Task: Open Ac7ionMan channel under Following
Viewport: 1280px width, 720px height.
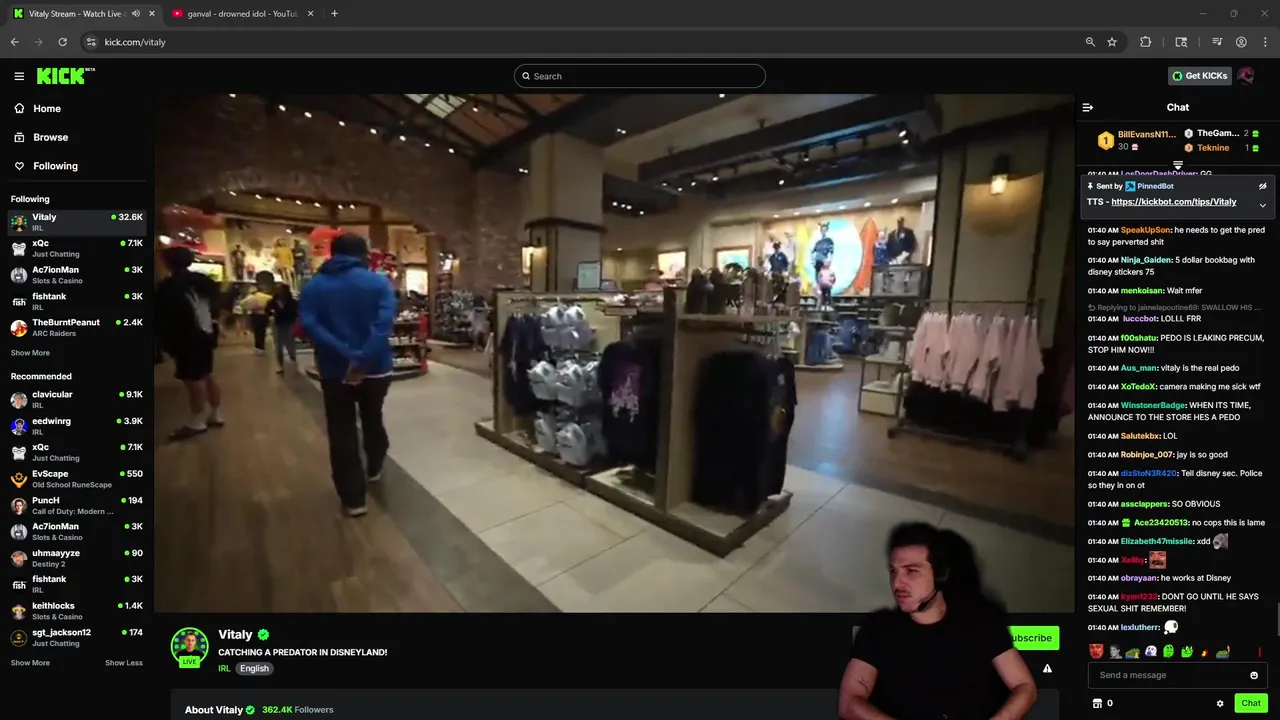Action: point(77,275)
